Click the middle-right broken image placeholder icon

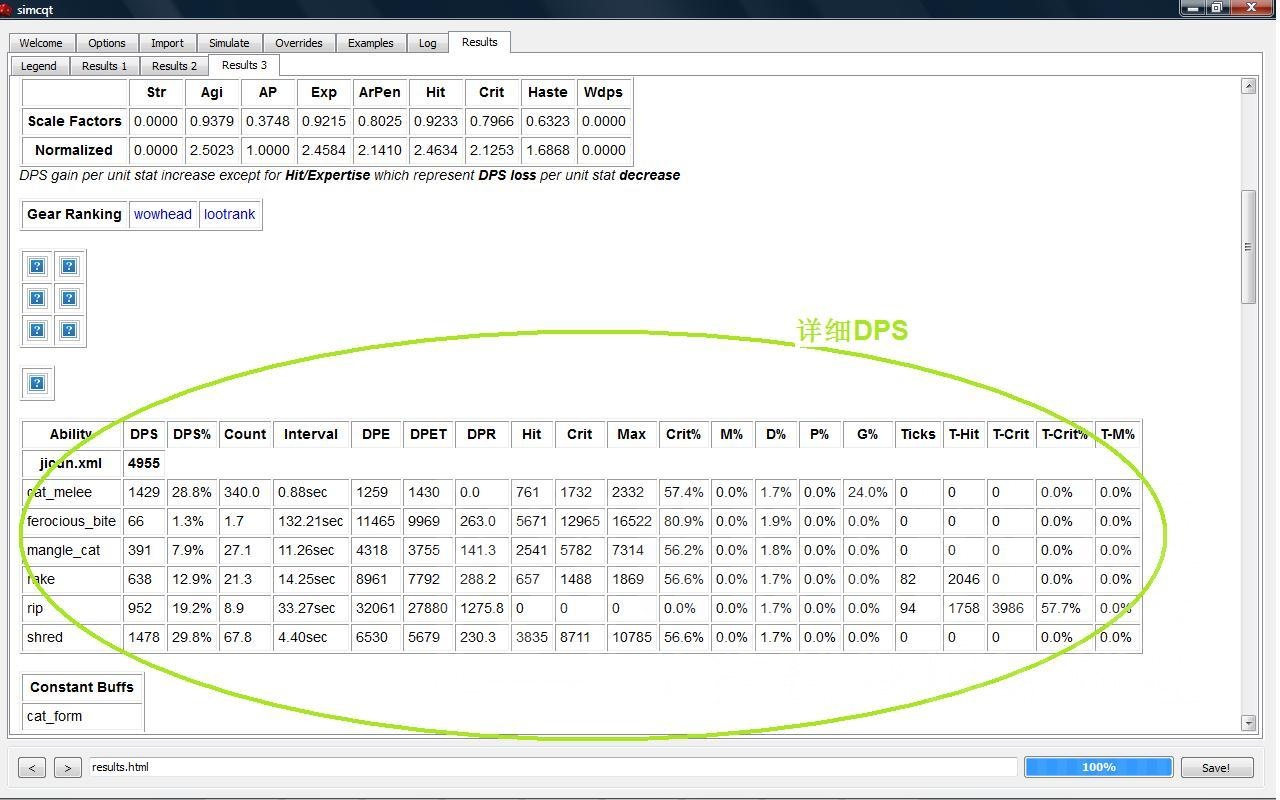(69, 298)
